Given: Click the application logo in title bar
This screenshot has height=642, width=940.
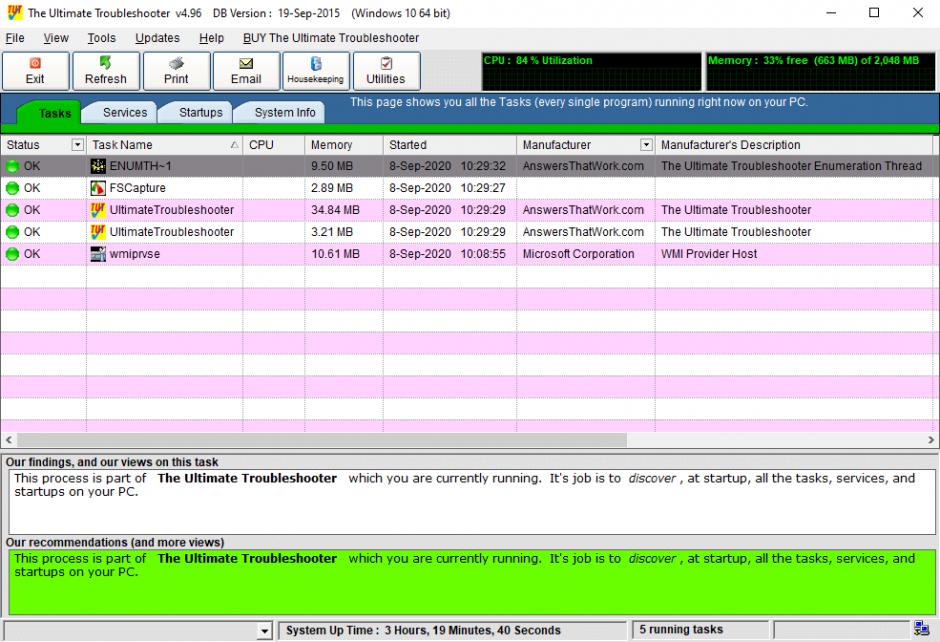Looking at the screenshot, I should (x=14, y=13).
